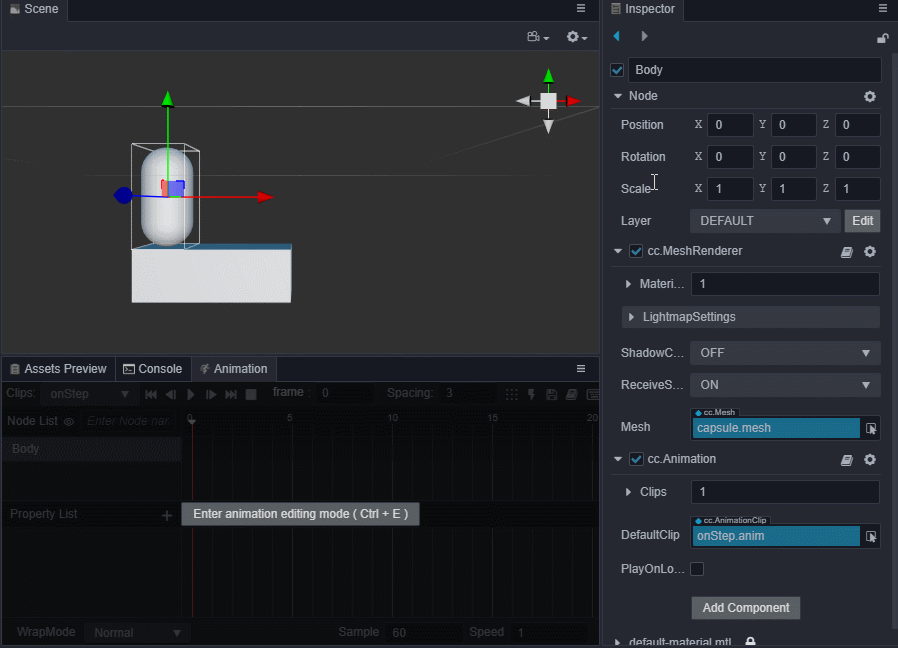Open the WrapMode Normal dropdown
This screenshot has width=898, height=648.
coord(136,633)
